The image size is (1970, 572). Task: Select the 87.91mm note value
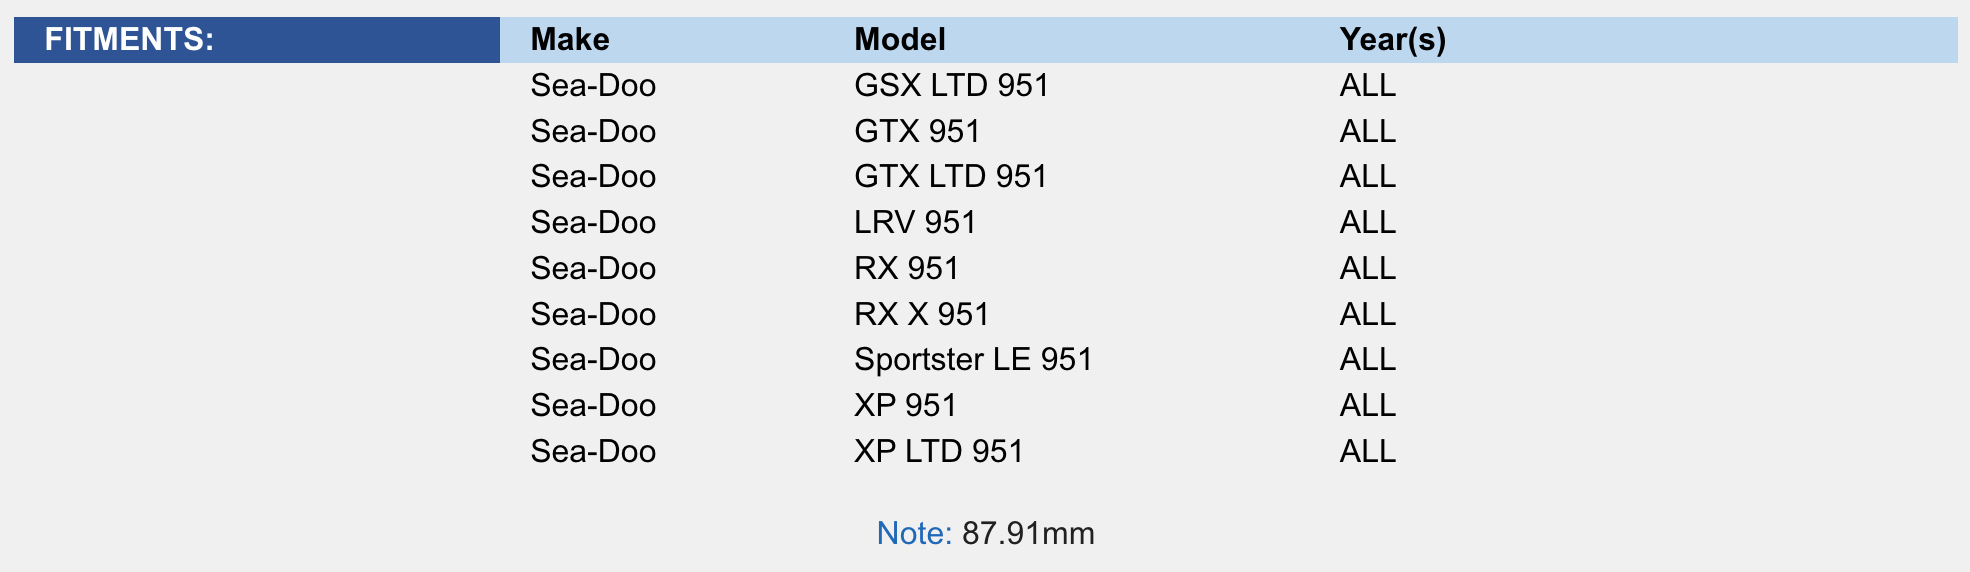(x=1028, y=534)
